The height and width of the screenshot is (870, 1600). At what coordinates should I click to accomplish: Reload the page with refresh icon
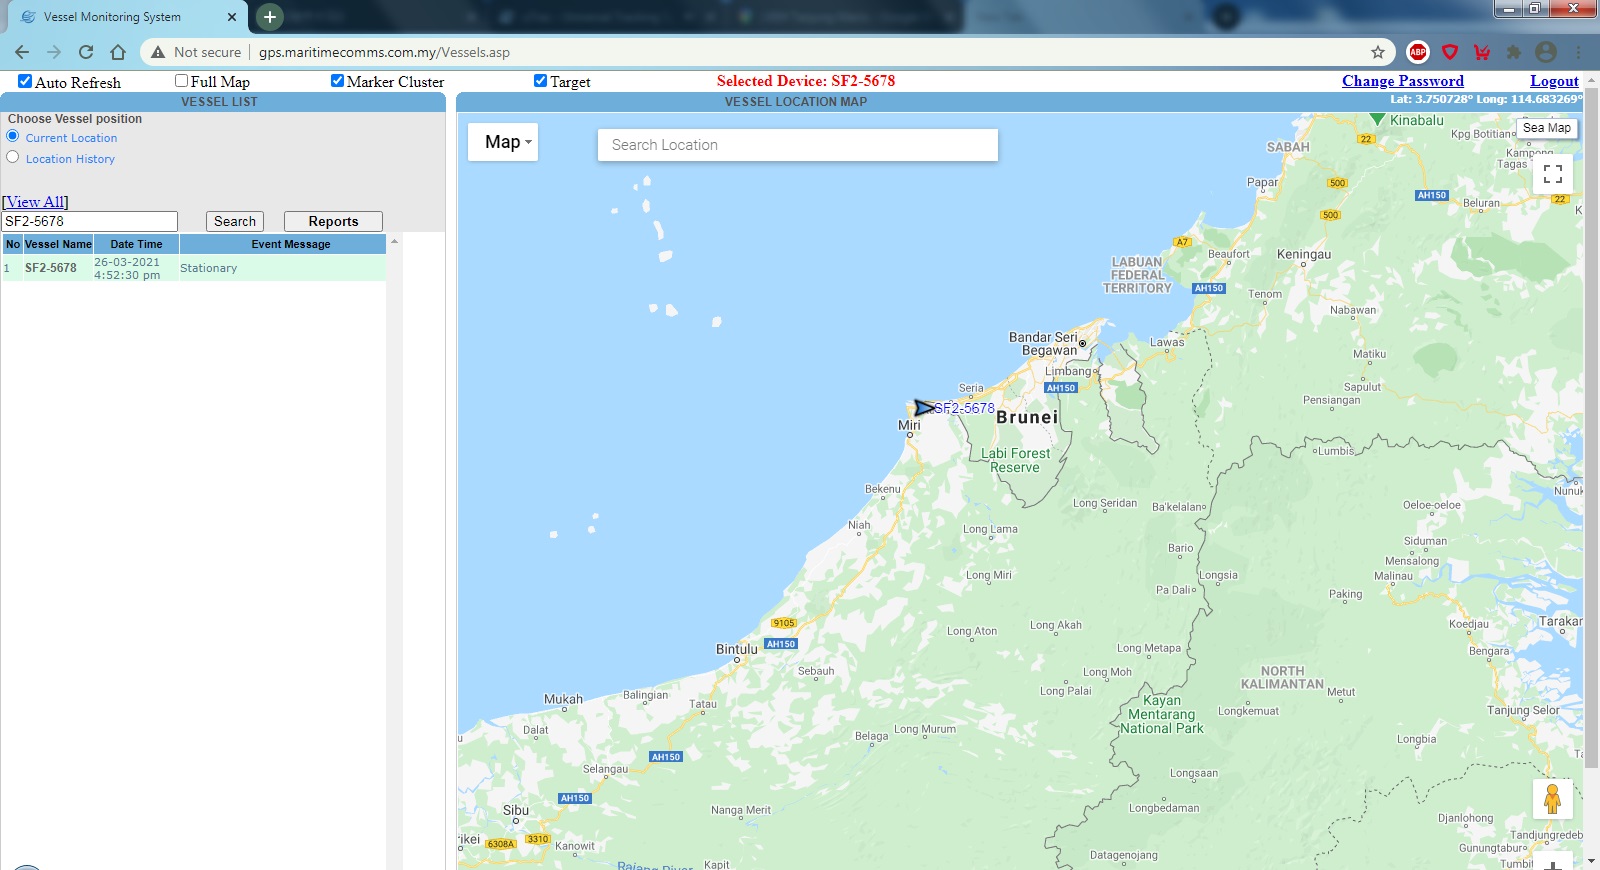tap(86, 52)
